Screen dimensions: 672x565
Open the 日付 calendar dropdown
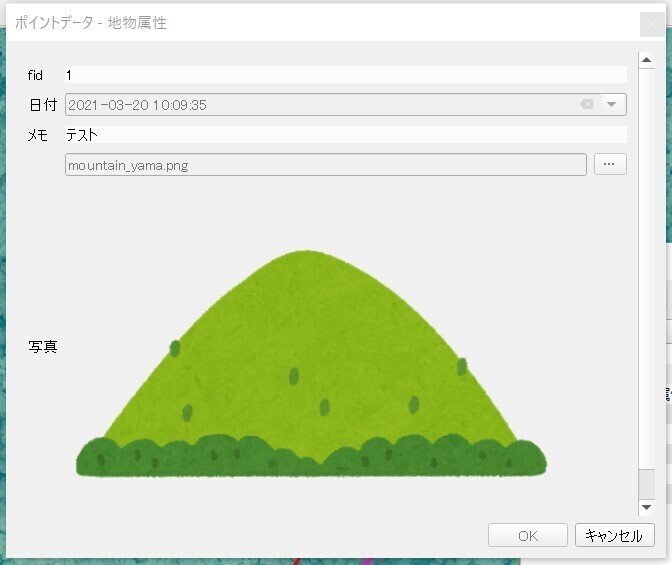coord(612,104)
